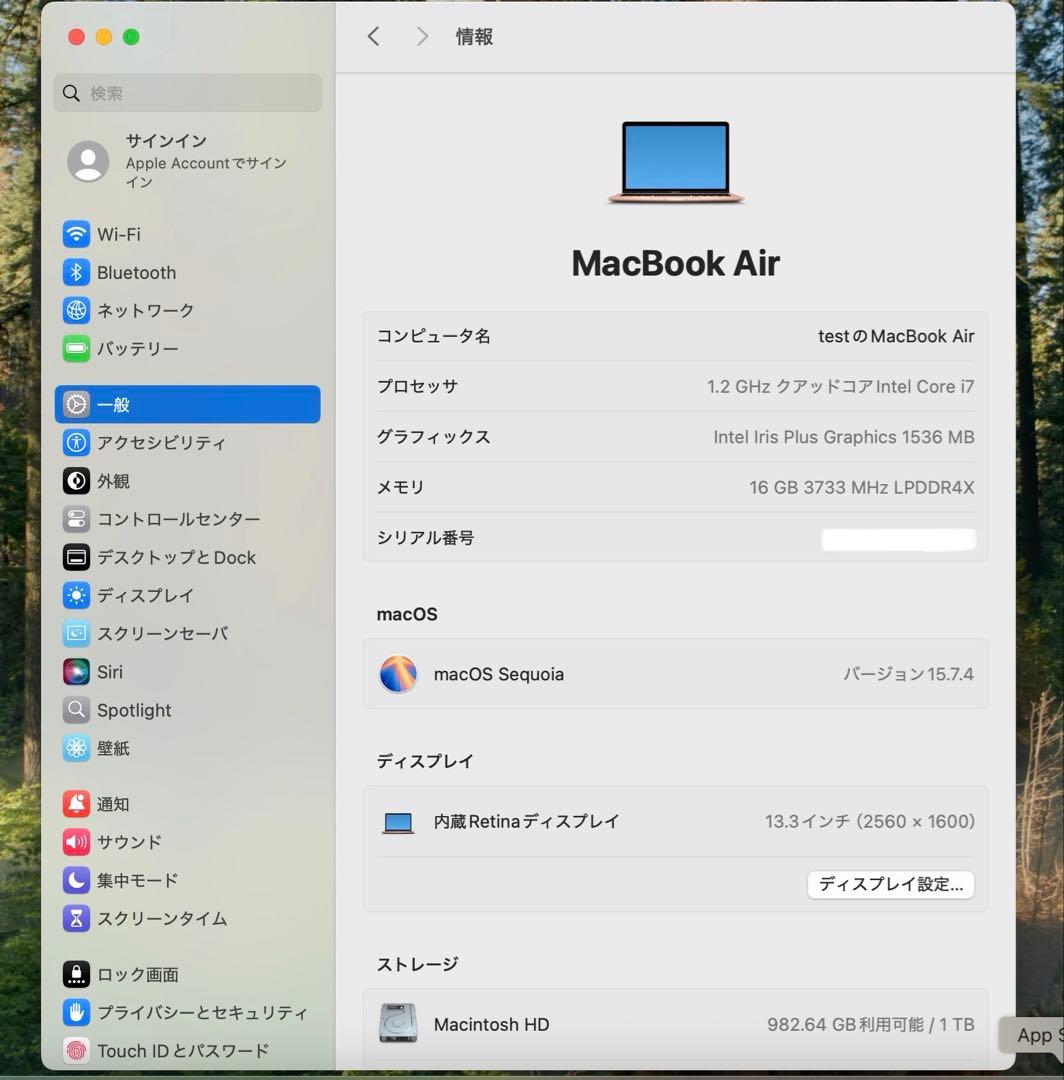Open the Siri icon
This screenshot has width=1064, height=1080.
tap(76, 672)
